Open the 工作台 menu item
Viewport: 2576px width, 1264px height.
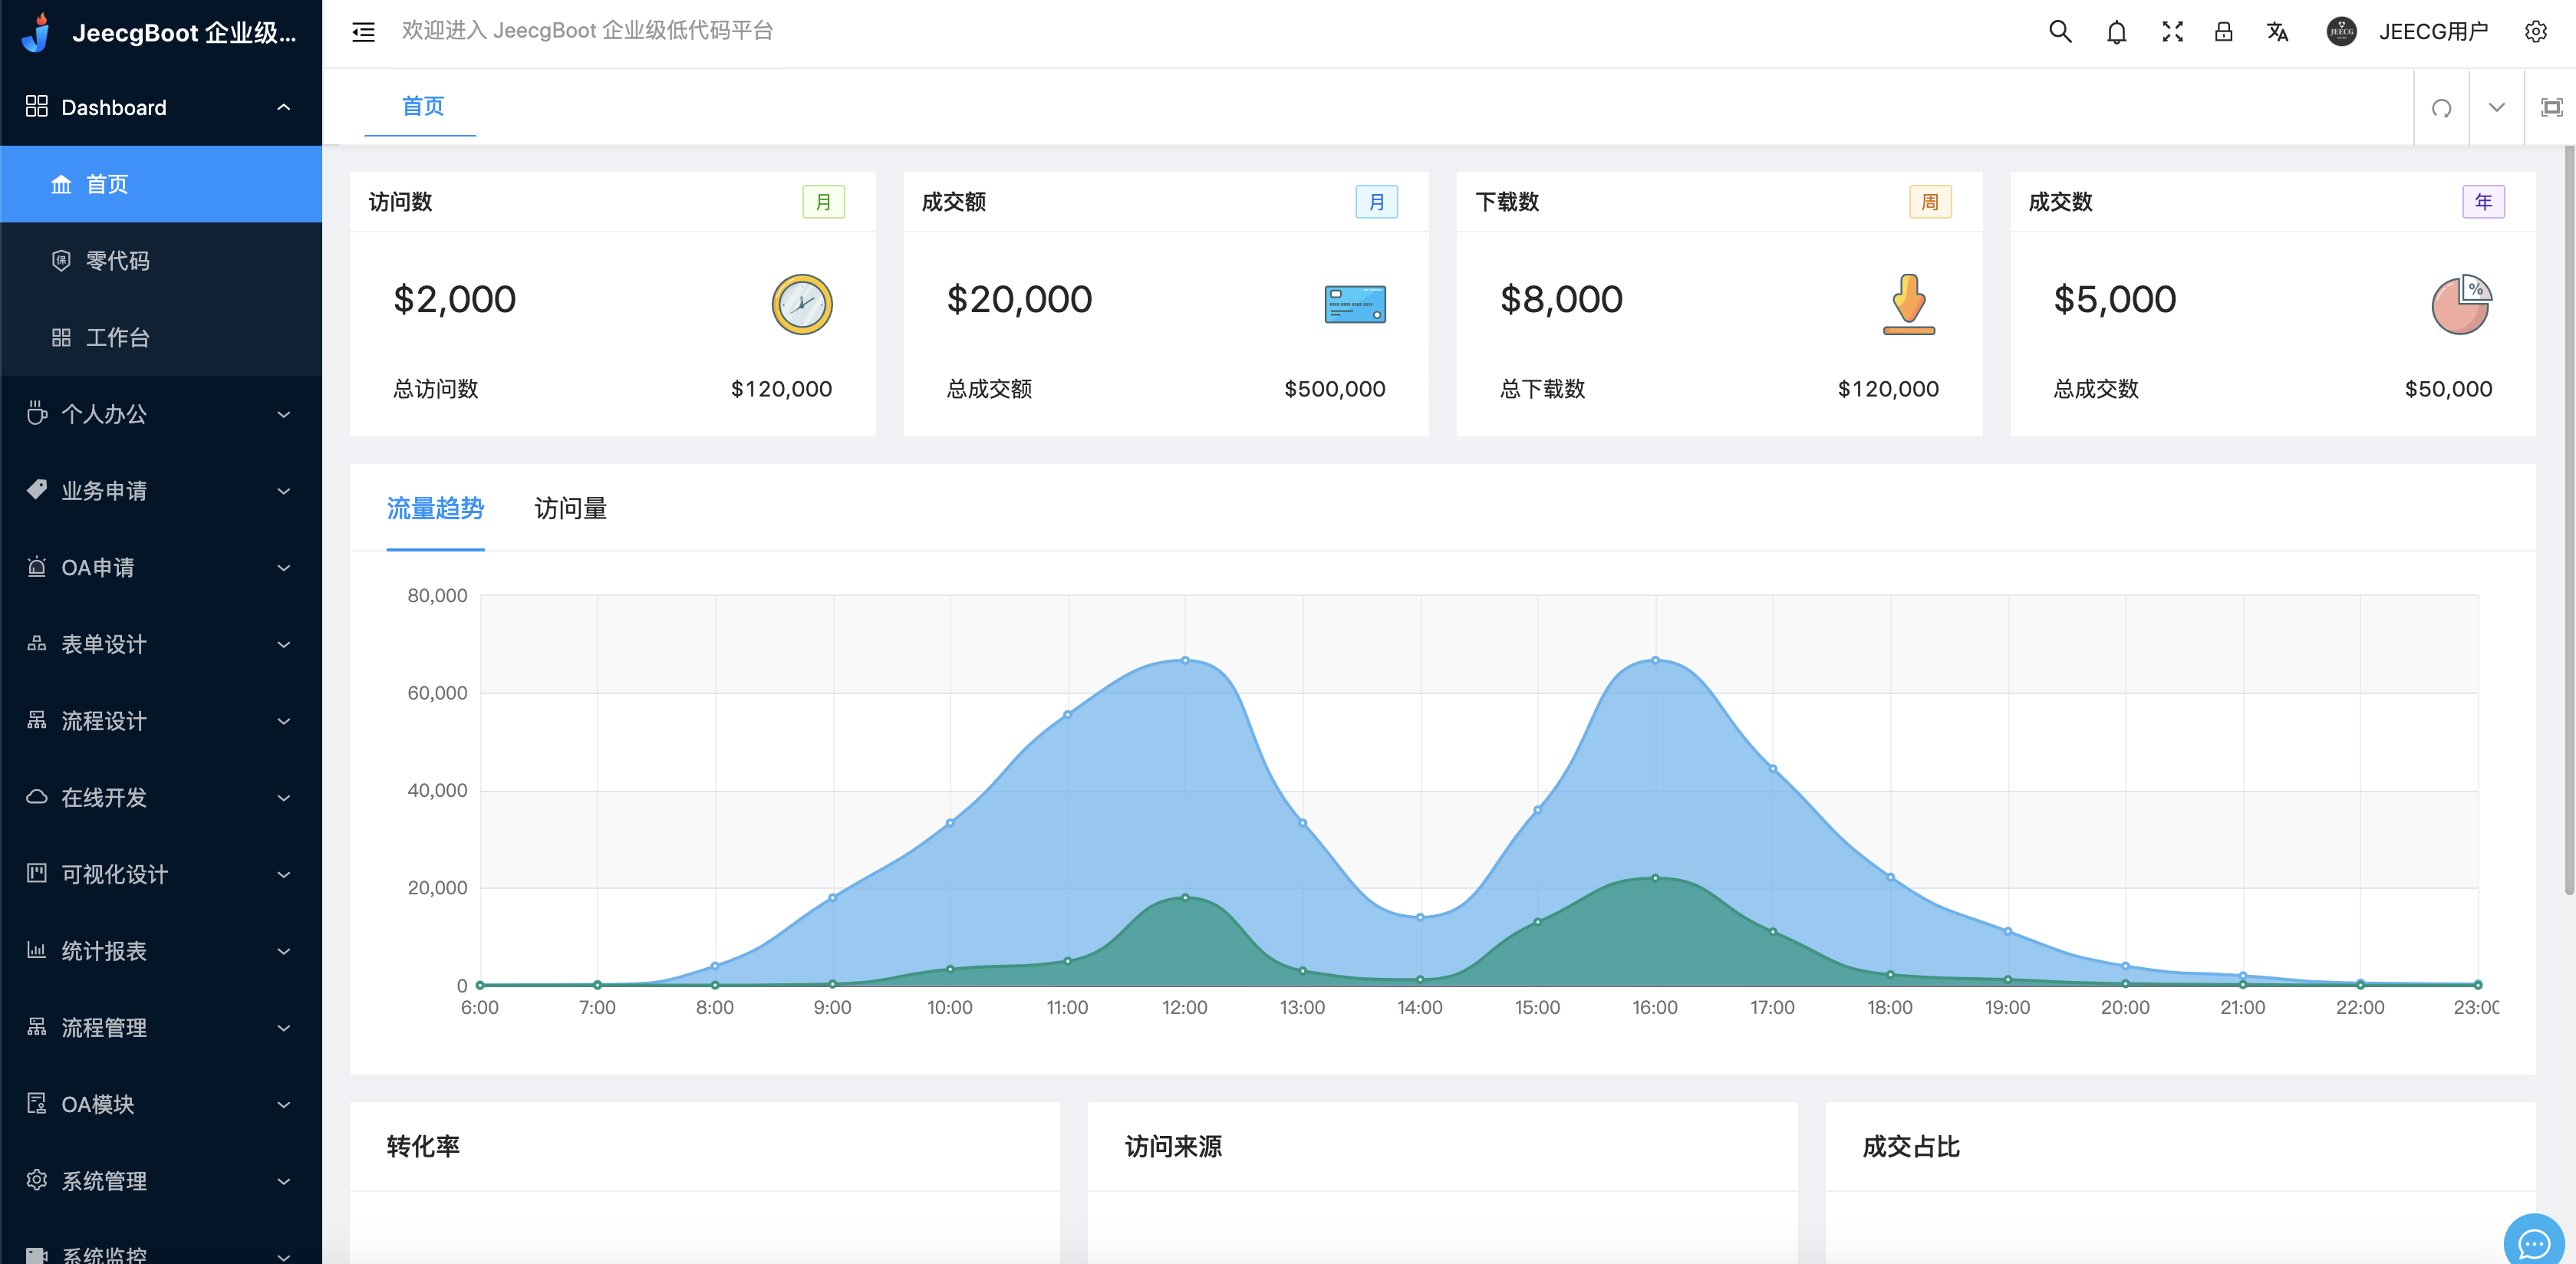(x=118, y=338)
